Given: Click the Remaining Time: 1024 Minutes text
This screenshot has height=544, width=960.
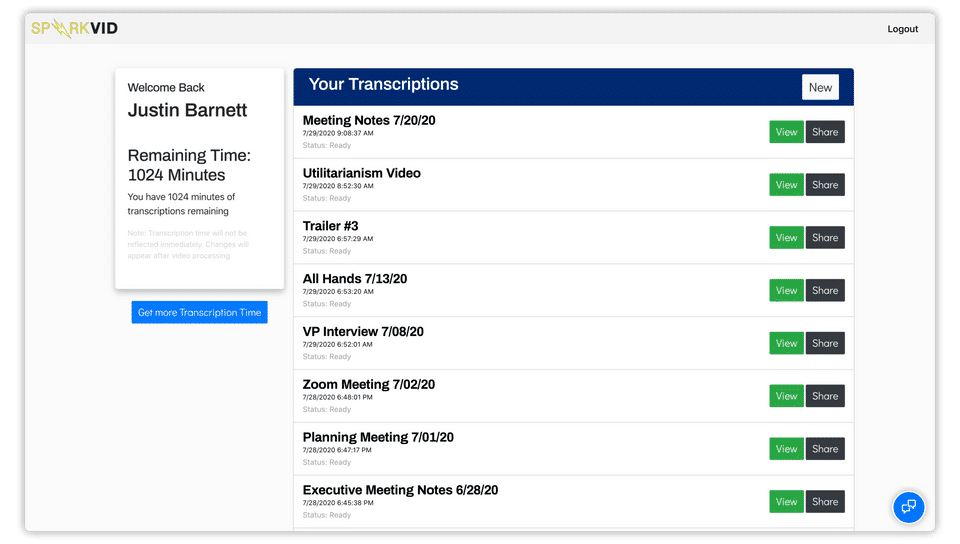Looking at the screenshot, I should (189, 165).
